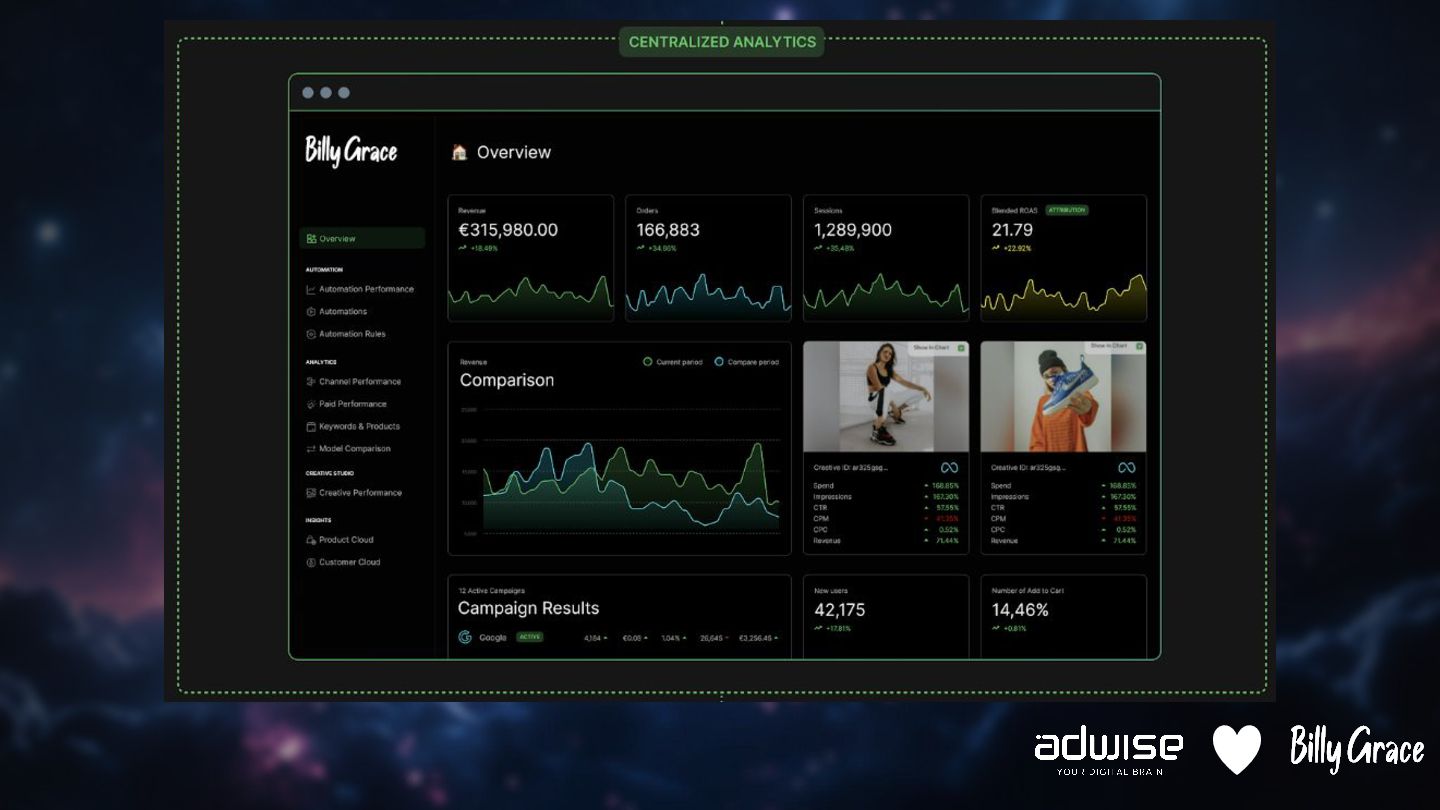Click the 14,46% Add to Cart value
Image resolution: width=1440 pixels, height=810 pixels.
(1020, 610)
